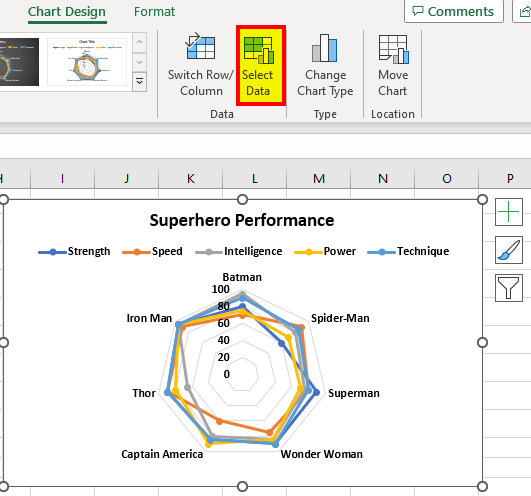The height and width of the screenshot is (496, 531).
Task: Click the Move Chart button
Action: [x=393, y=65]
